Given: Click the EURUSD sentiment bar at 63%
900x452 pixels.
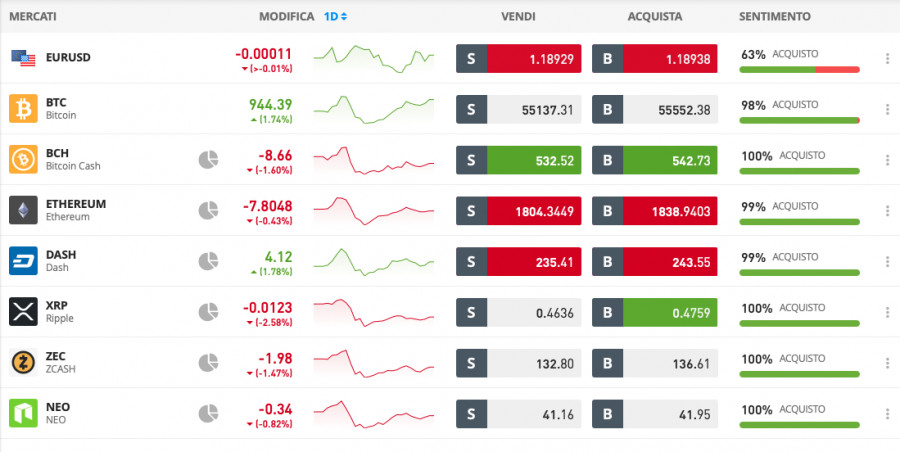Looking at the screenshot, I should (x=799, y=69).
